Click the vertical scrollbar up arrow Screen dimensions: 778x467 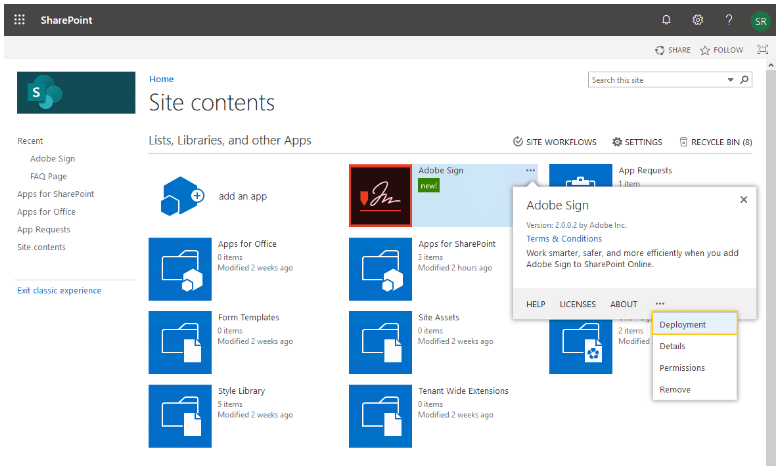click(x=771, y=65)
